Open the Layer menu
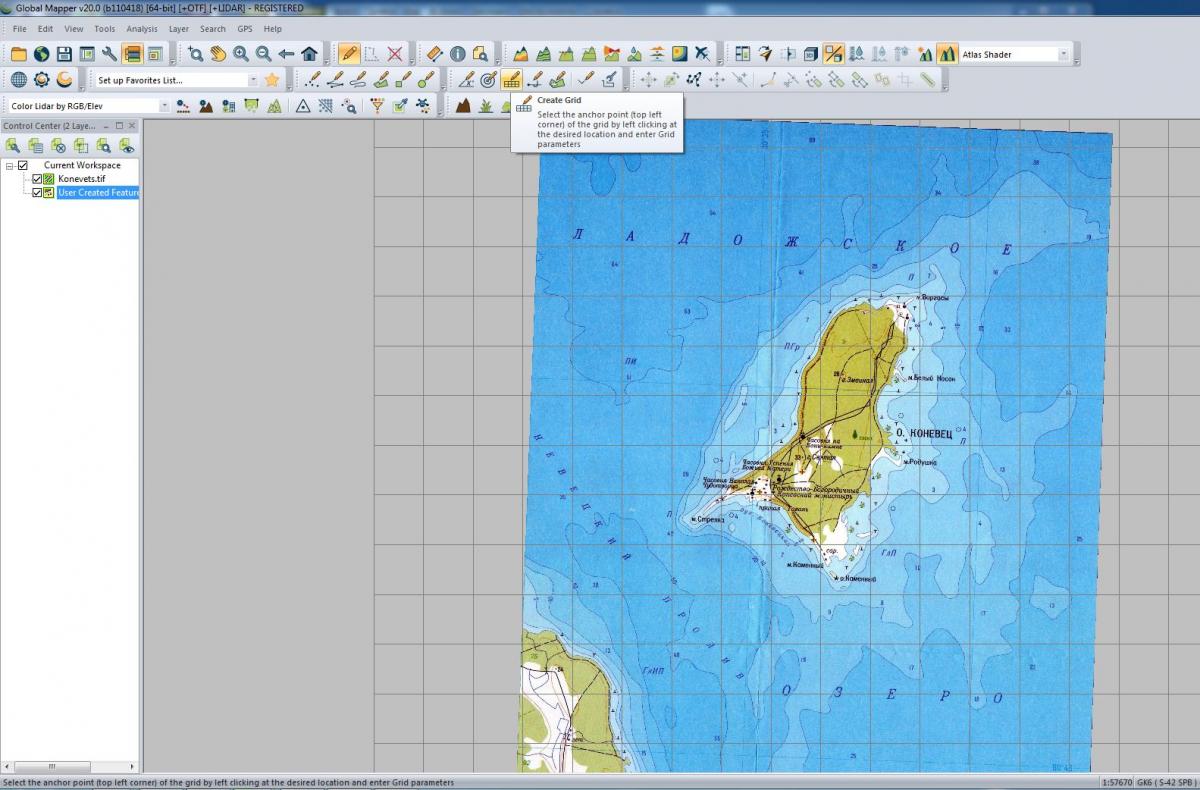This screenshot has height=790, width=1200. coord(178,29)
